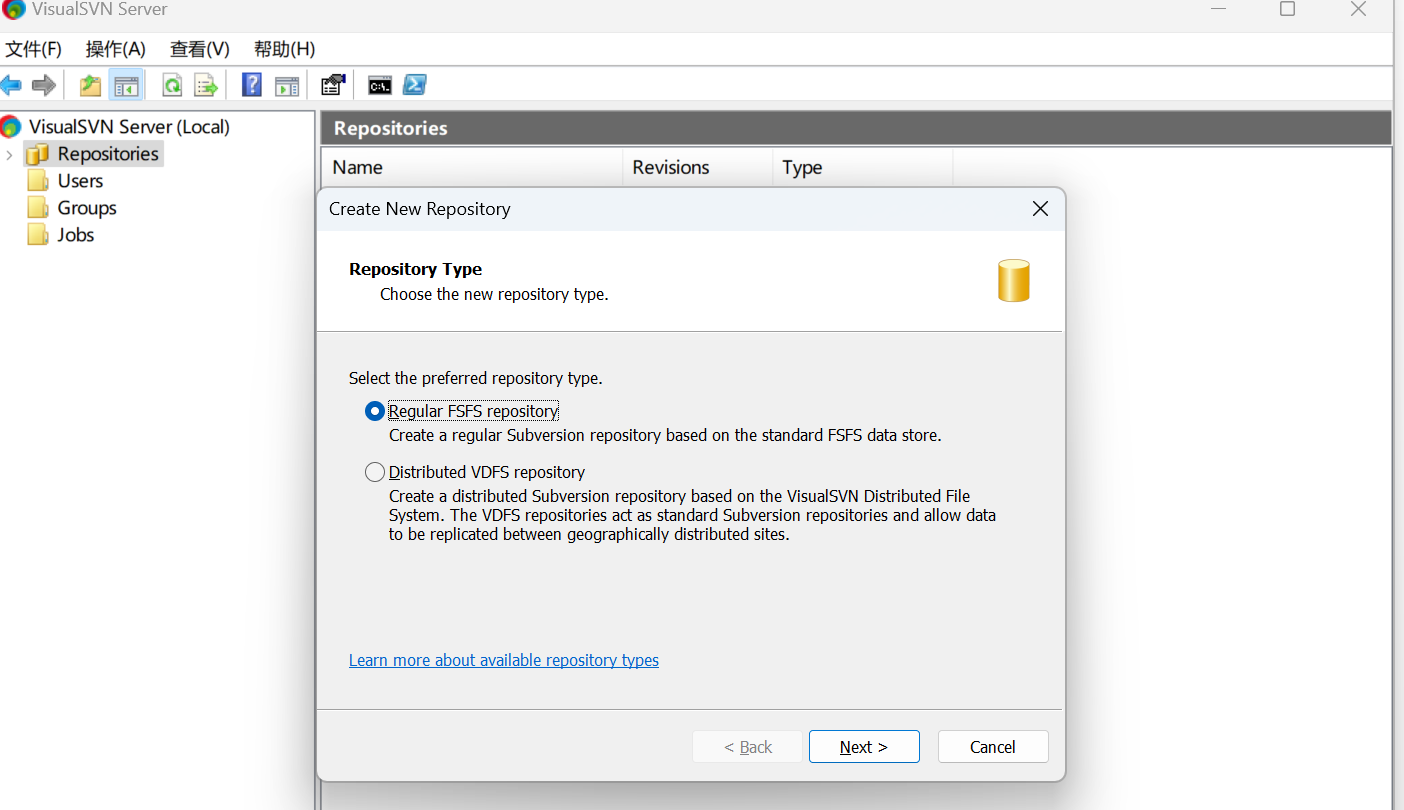
Task: Toggle the Show/Hide Console Tree icon
Action: 126,86
